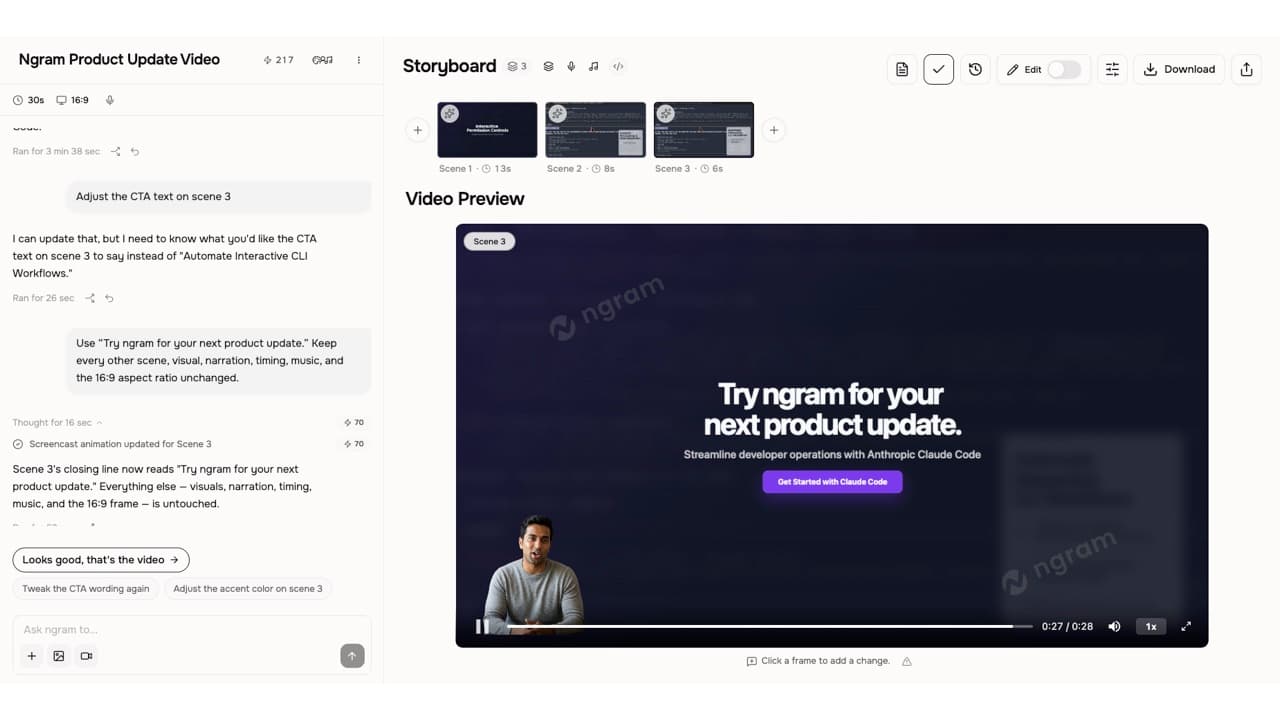
Task: Click the 'Ngram Product Update Video' title
Action: pos(119,59)
